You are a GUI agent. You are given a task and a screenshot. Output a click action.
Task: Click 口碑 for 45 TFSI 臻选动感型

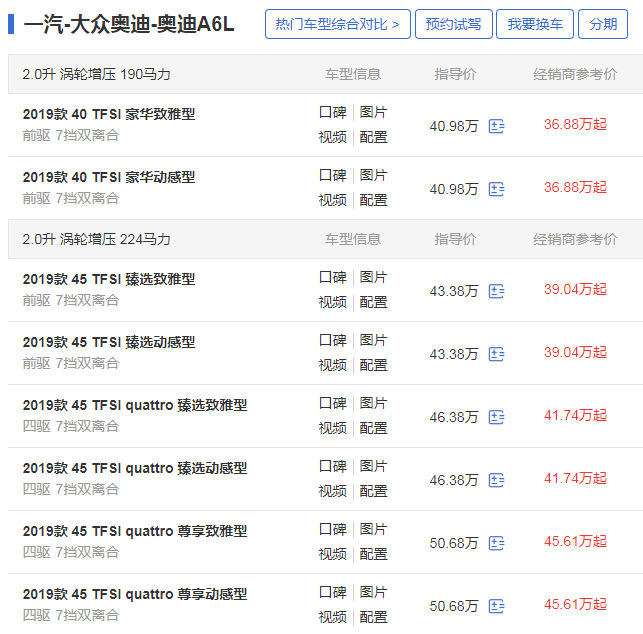click(x=333, y=340)
